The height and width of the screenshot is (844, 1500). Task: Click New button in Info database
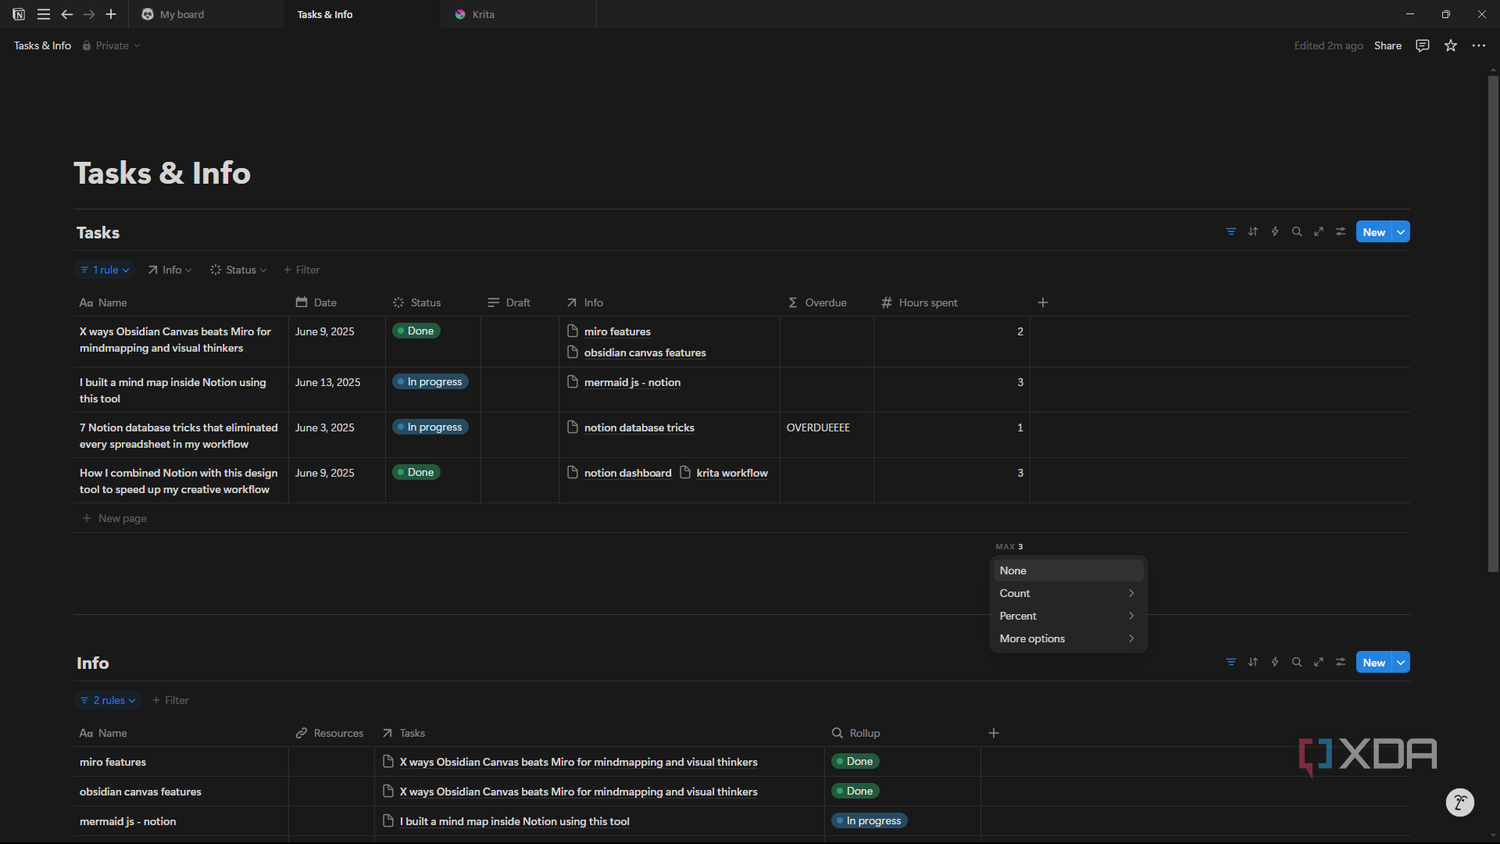pos(1374,662)
